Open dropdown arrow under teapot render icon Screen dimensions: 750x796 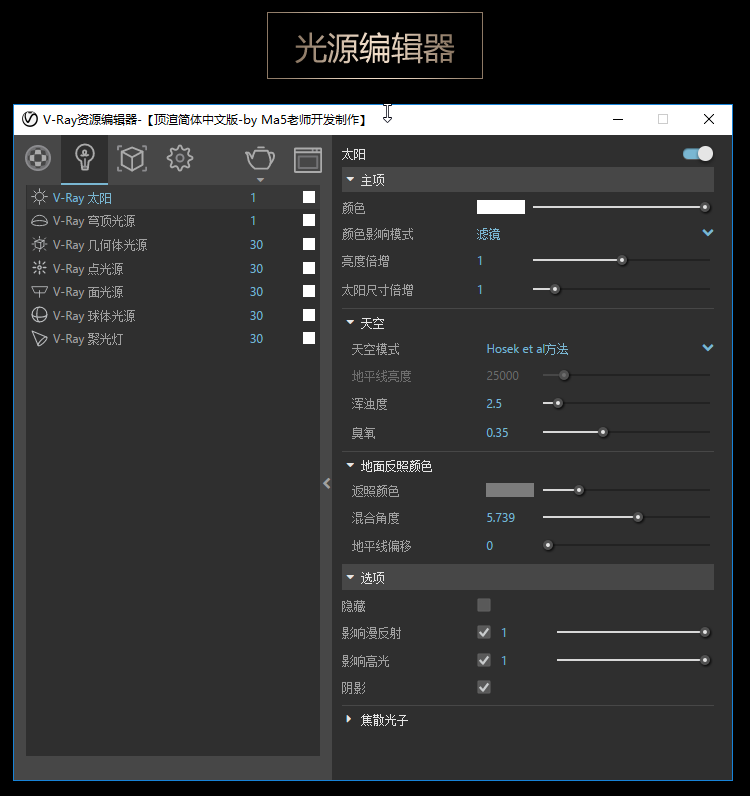point(260,180)
